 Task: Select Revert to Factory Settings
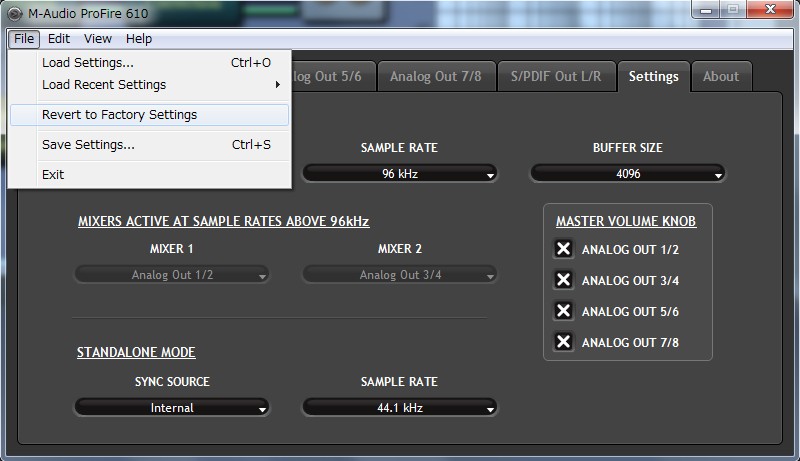click(x=120, y=115)
